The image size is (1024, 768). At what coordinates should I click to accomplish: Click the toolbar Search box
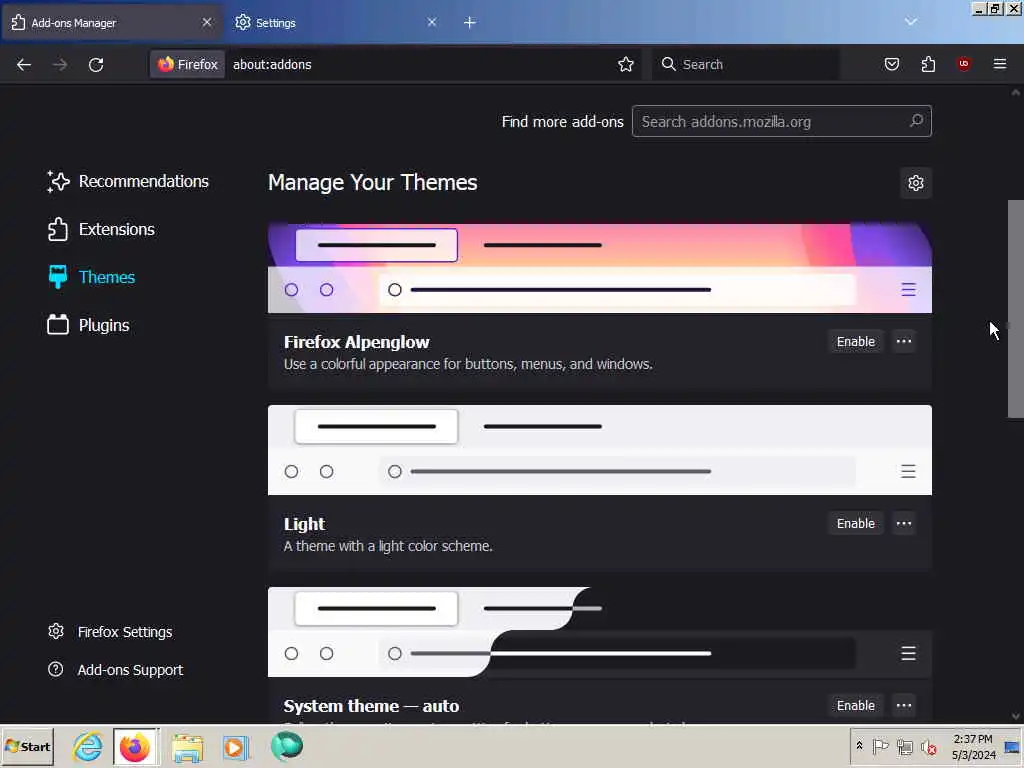(x=746, y=64)
